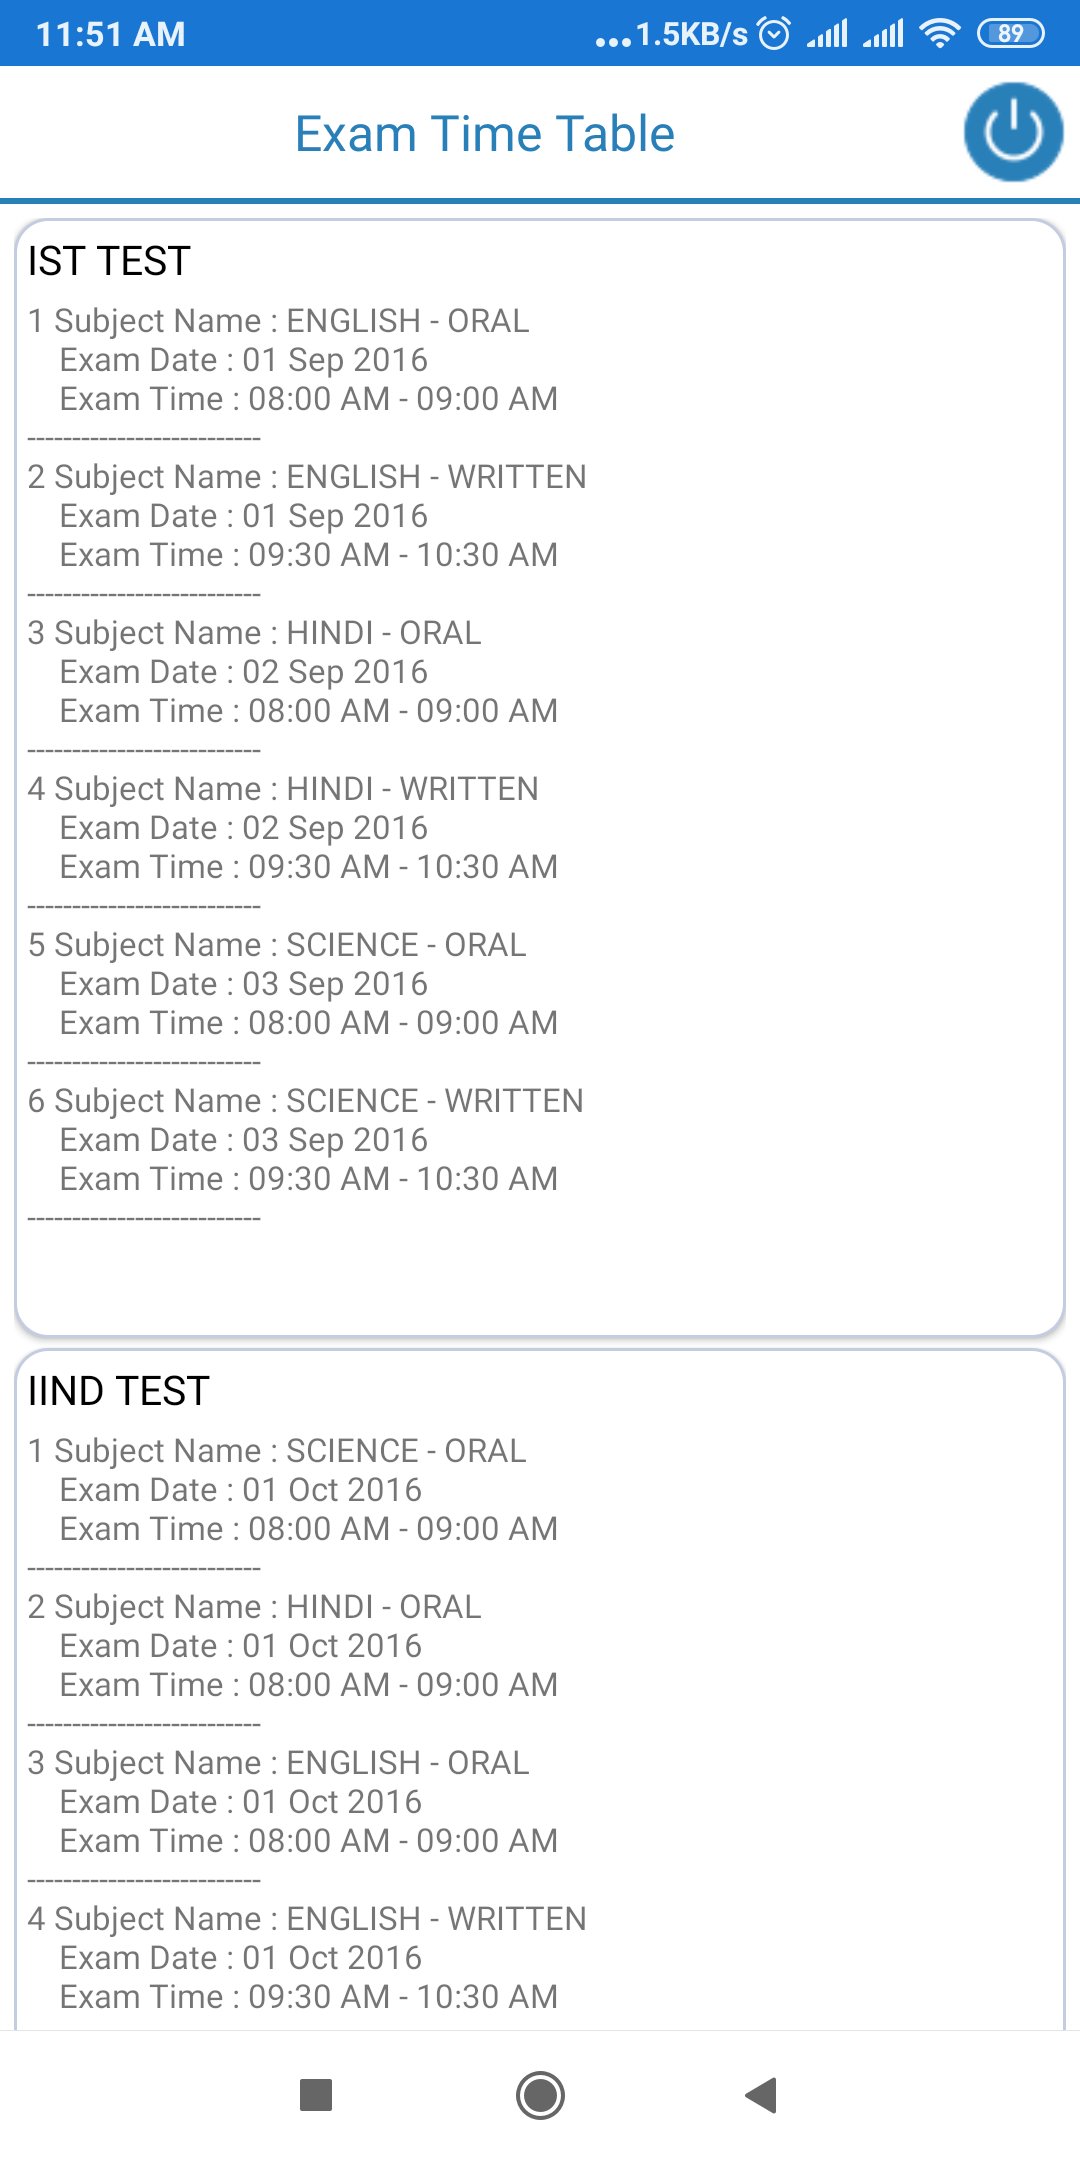Viewport: 1080px width, 2160px height.
Task: Tap the alarm clock status icon
Action: 774,34
